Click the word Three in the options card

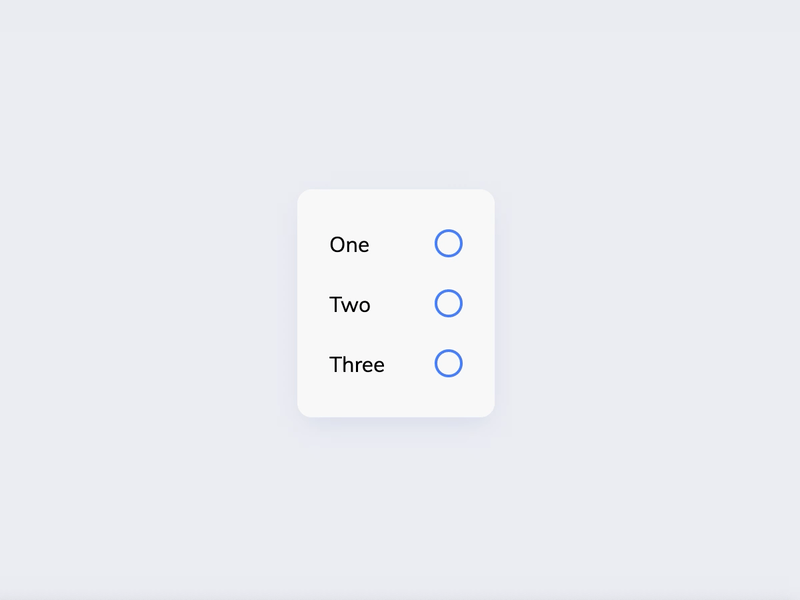(357, 365)
